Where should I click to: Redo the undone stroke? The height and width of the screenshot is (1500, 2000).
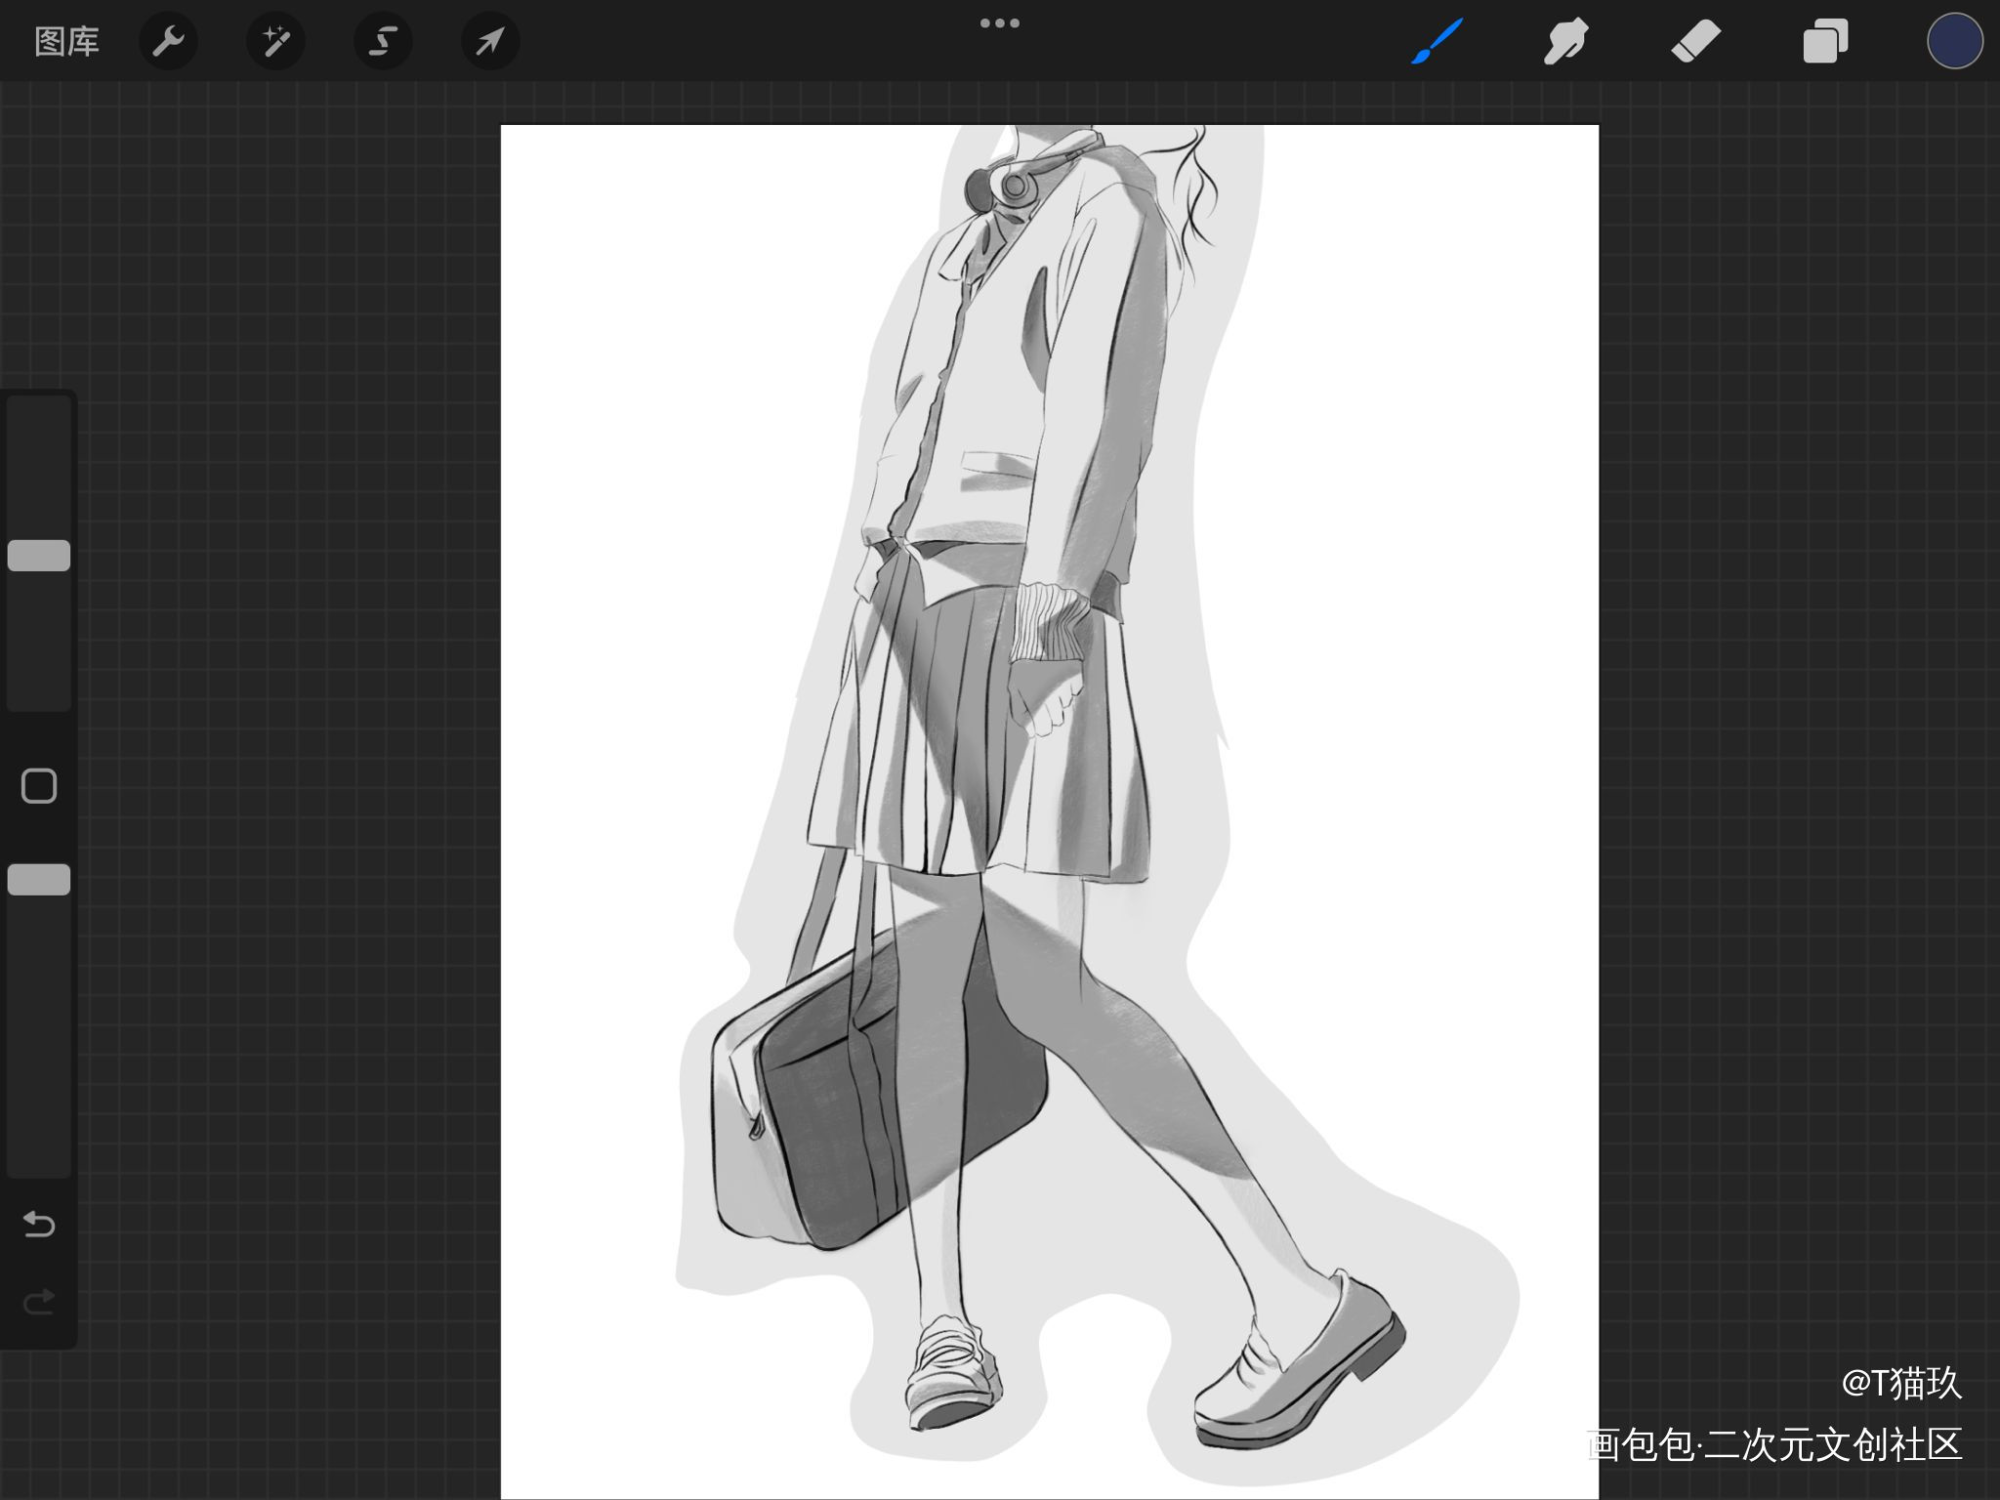[x=39, y=1302]
